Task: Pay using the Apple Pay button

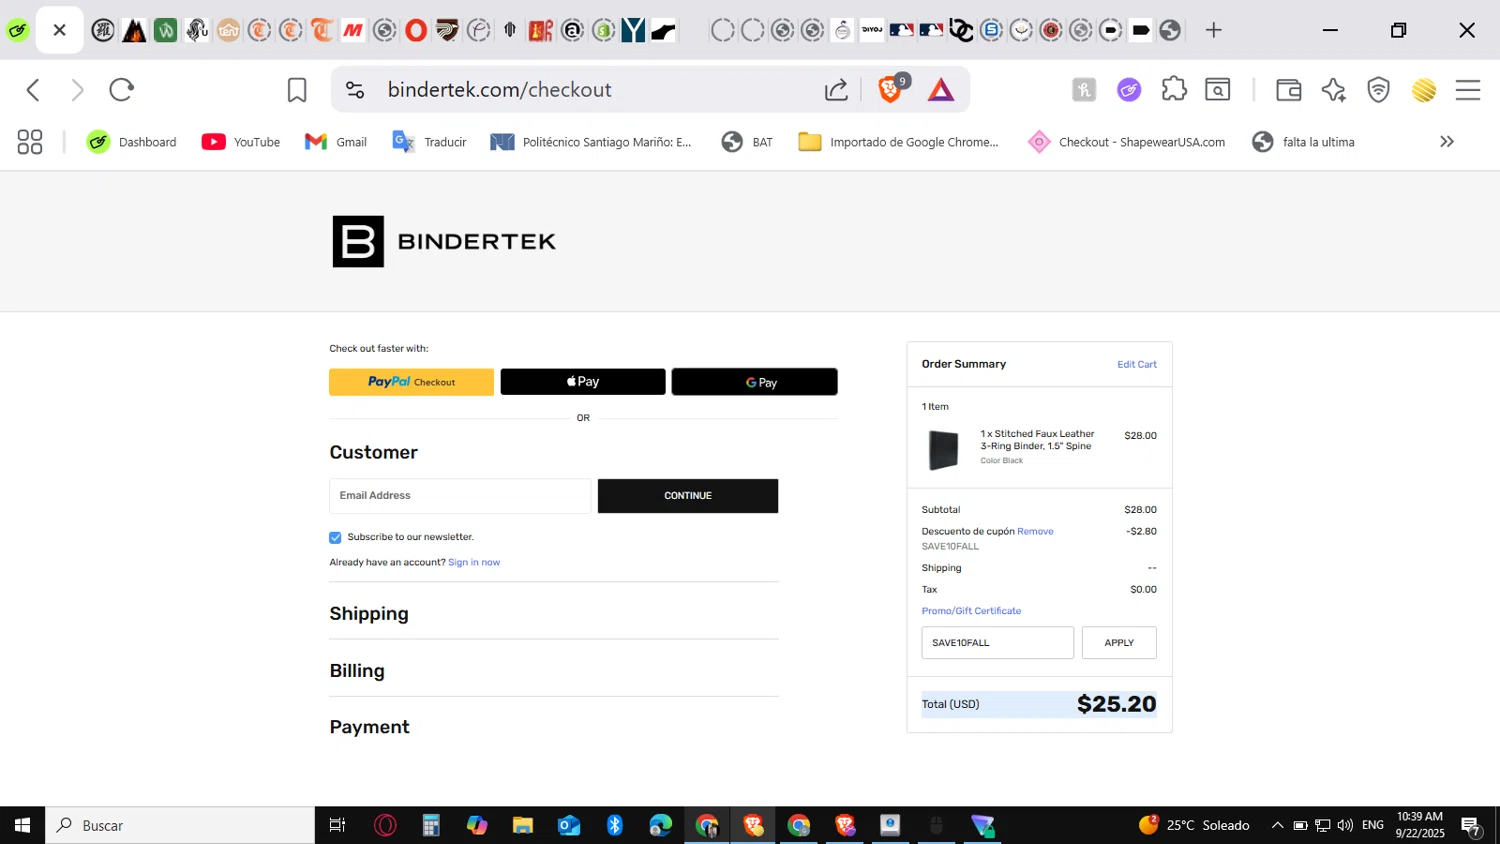Action: click(x=583, y=382)
